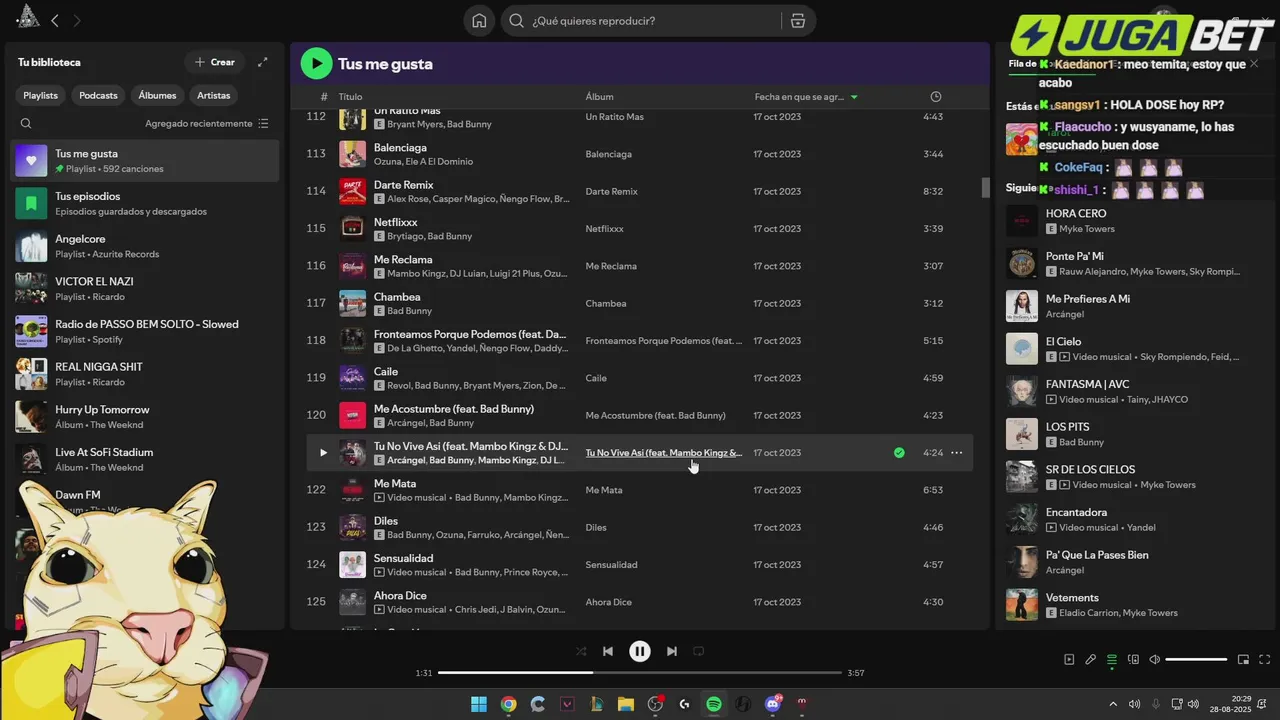The image size is (1280, 720).
Task: Open connect to a device icon
Action: (x=1133, y=660)
